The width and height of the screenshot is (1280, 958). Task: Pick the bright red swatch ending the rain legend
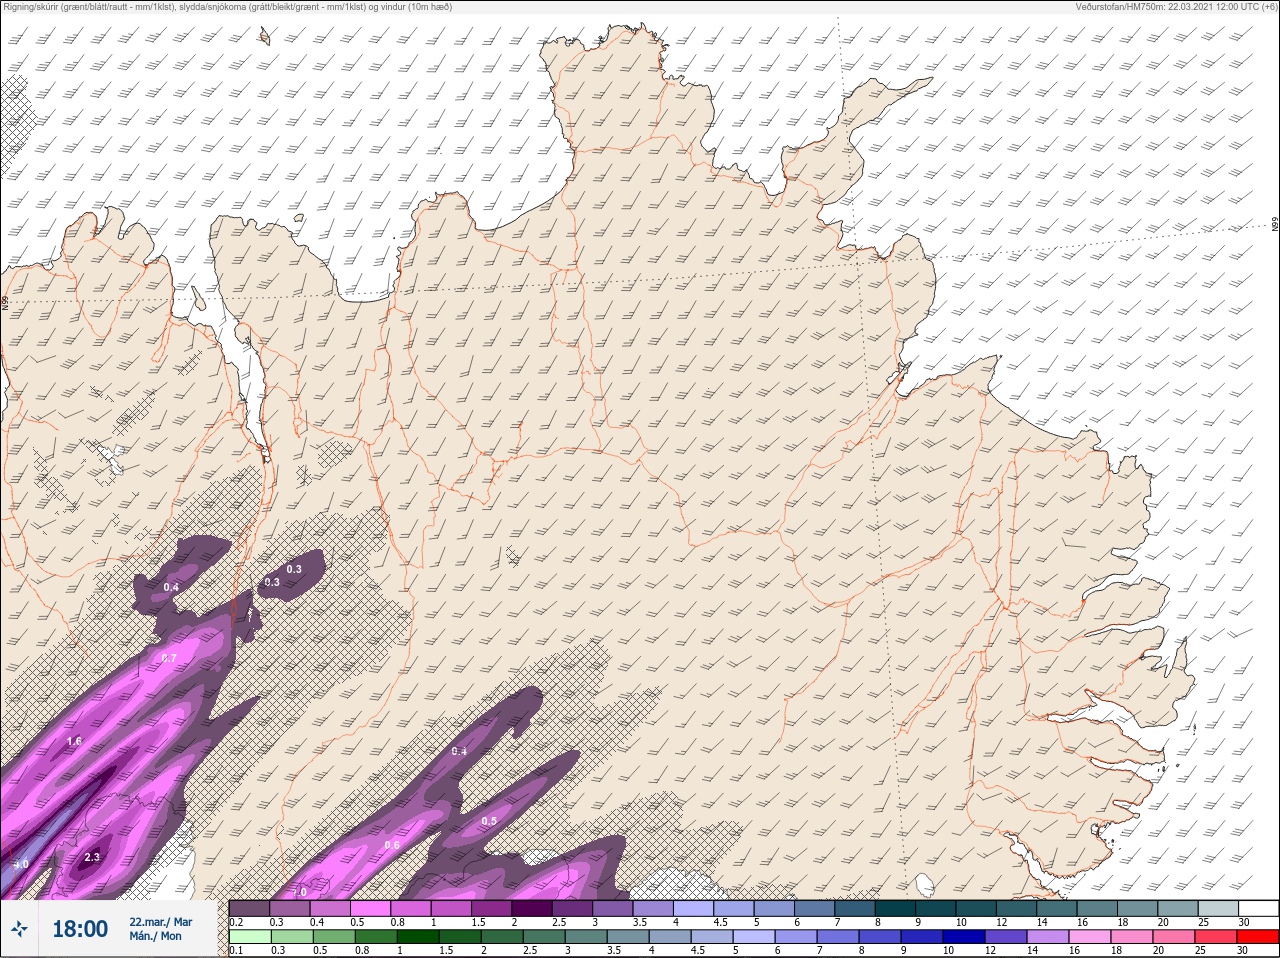[x=1258, y=937]
